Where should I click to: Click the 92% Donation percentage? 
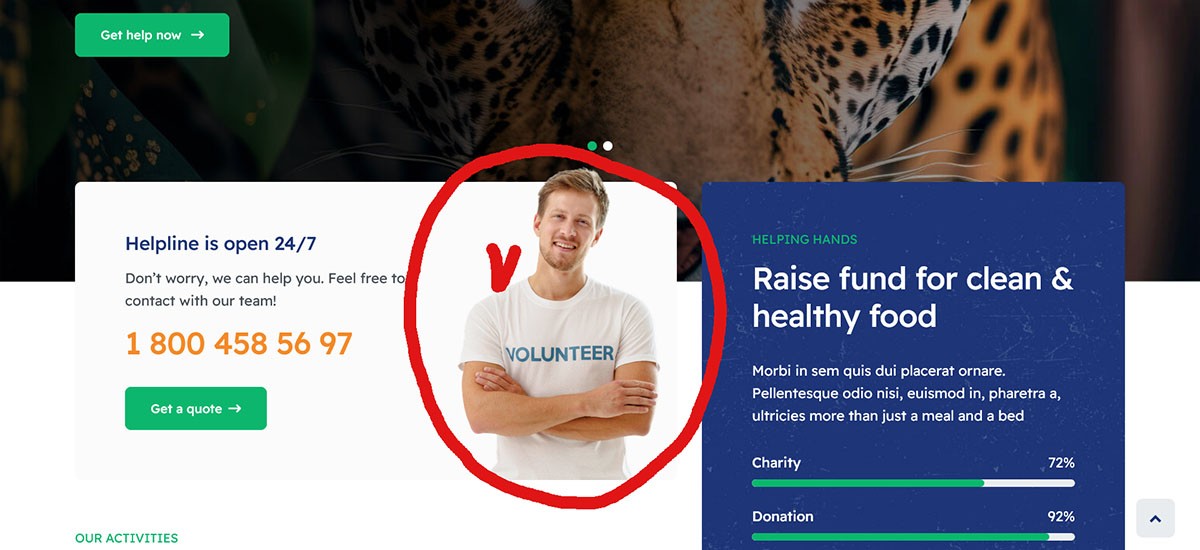coord(1061,517)
